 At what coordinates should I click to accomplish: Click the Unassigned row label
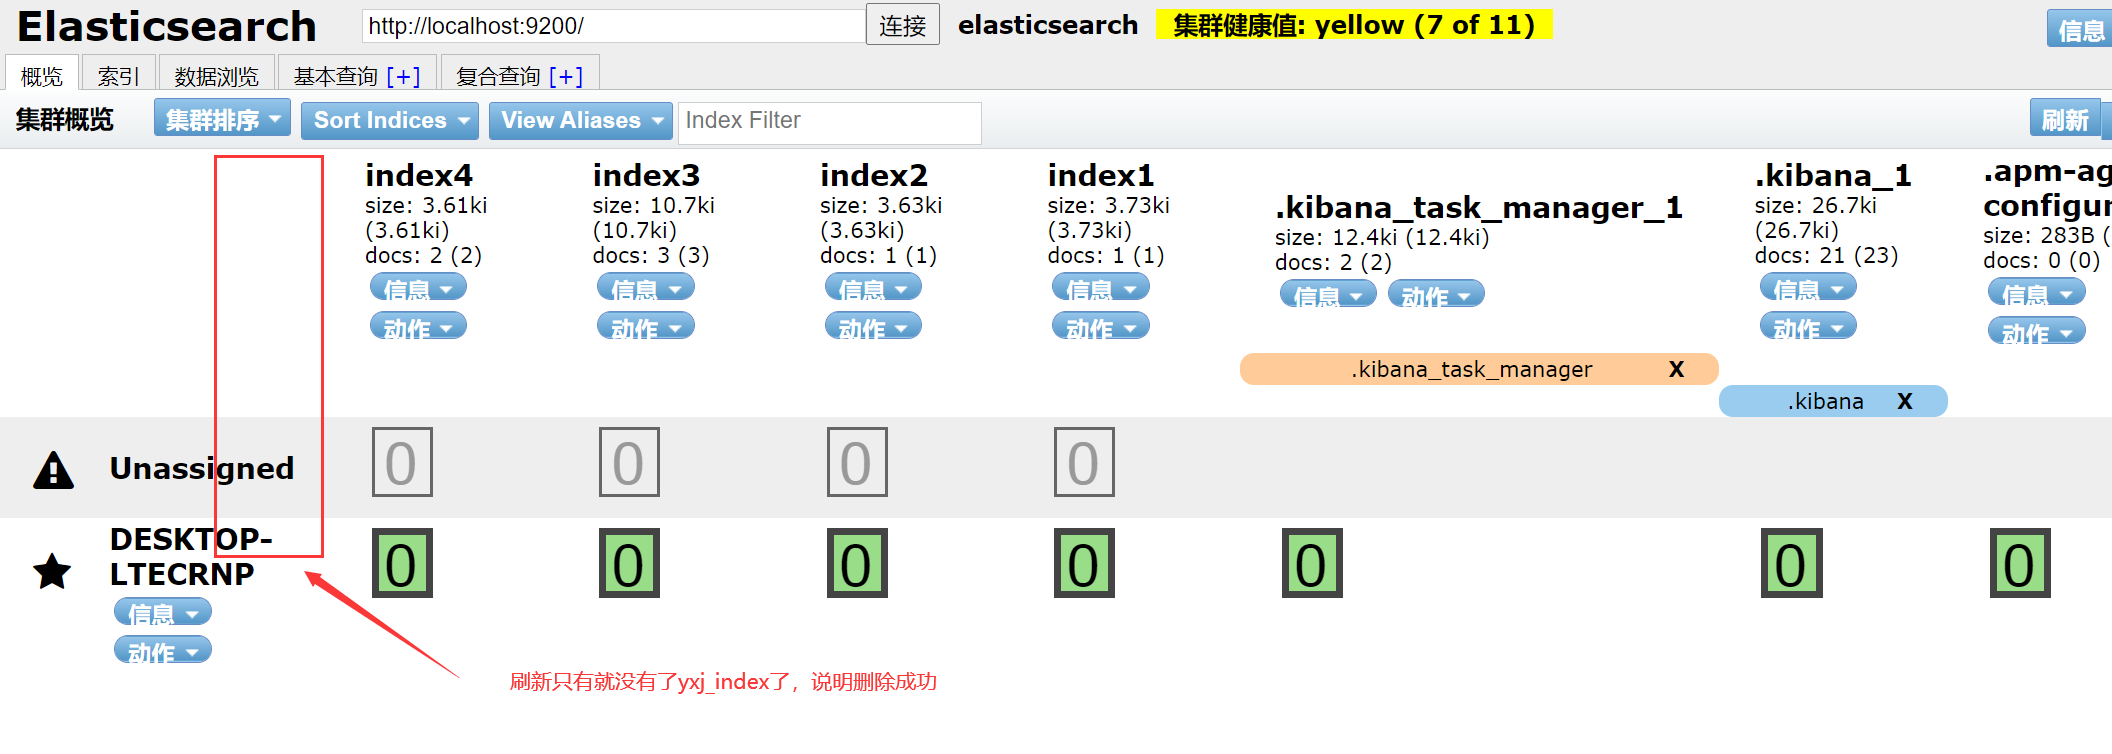202,468
